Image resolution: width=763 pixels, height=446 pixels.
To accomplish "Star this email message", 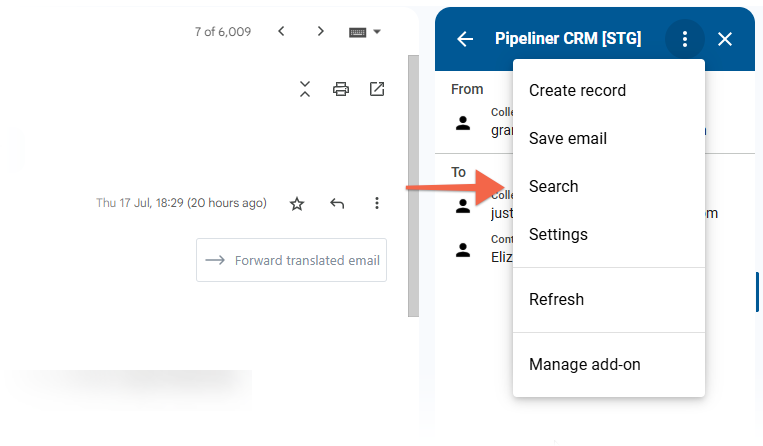I will [297, 203].
